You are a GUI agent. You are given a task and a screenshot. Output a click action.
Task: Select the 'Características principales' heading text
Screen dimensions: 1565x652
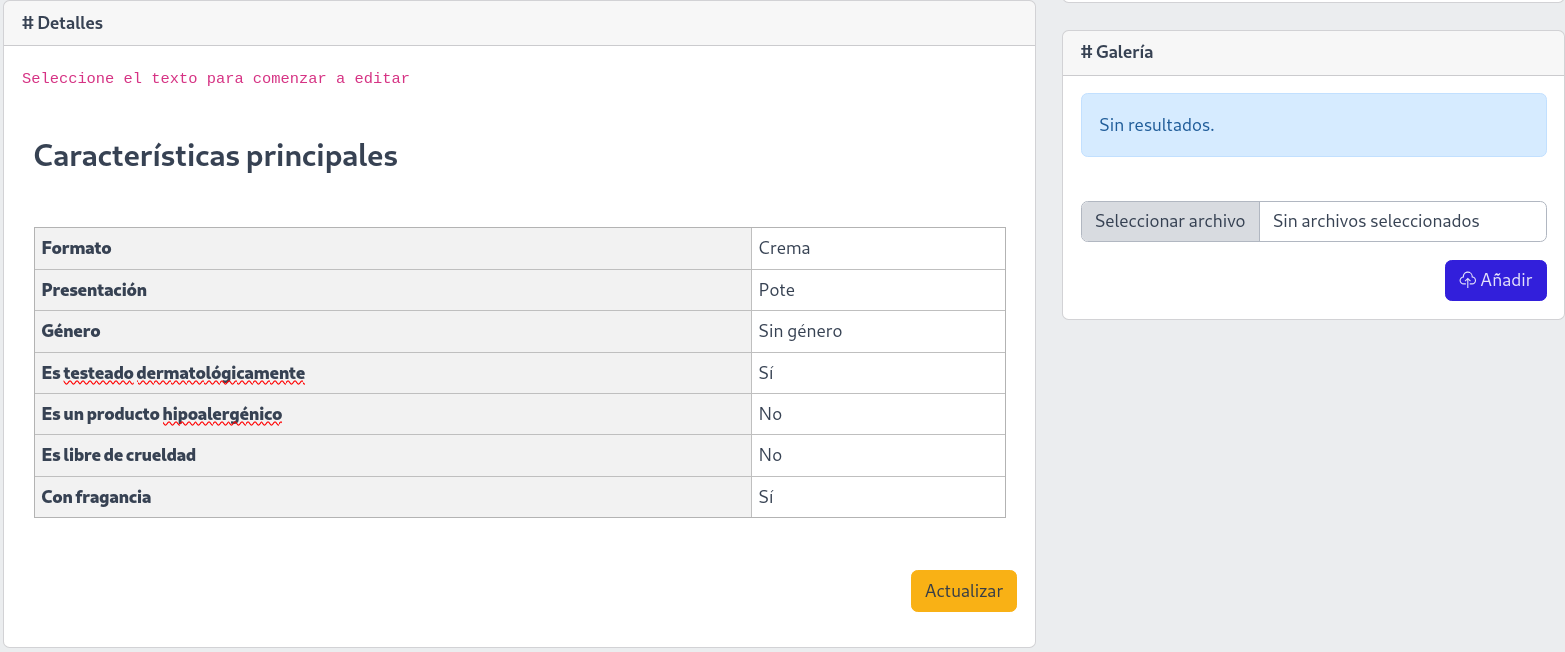click(216, 156)
